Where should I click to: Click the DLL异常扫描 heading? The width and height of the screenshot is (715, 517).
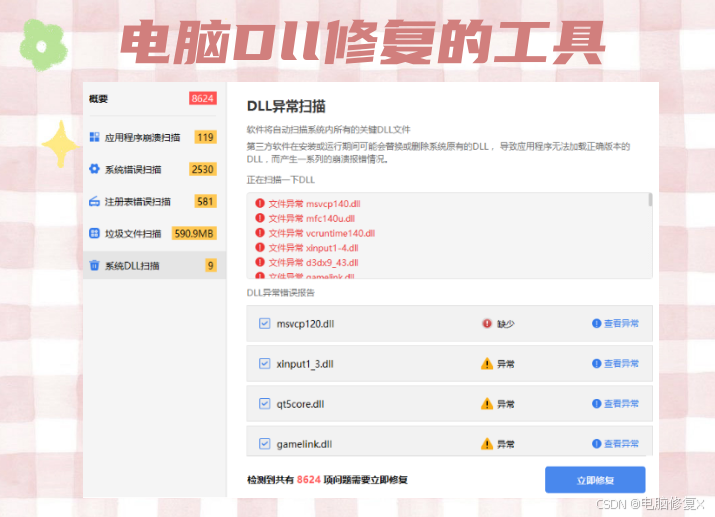286,106
